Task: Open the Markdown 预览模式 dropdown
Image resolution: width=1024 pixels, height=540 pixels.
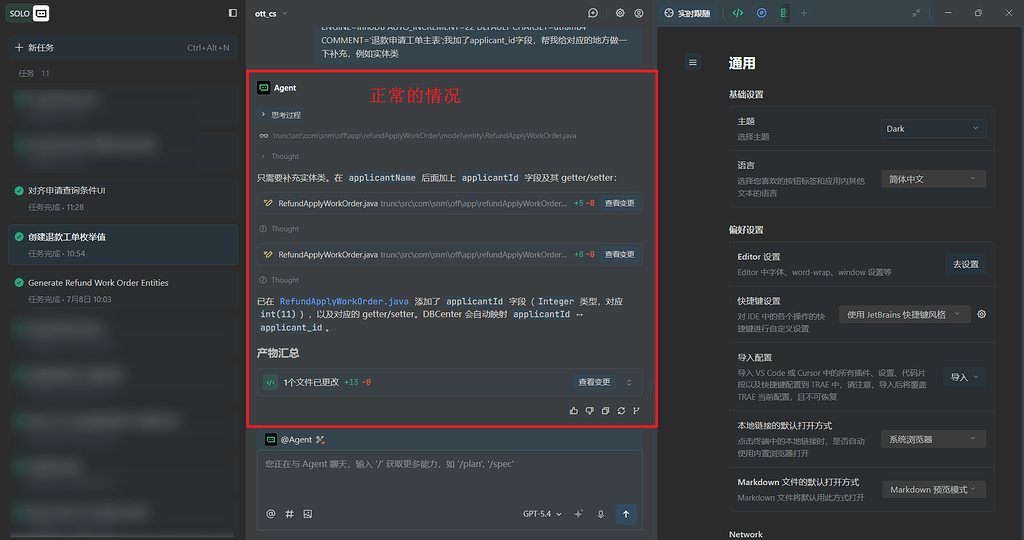Action: (934, 490)
